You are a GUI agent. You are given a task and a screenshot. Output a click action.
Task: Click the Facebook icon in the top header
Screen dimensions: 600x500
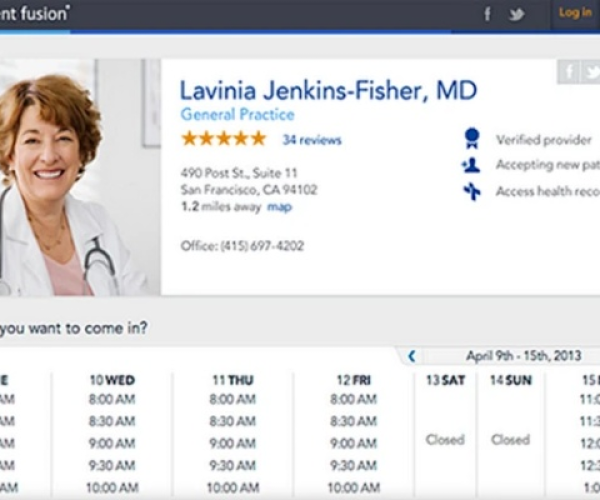(488, 14)
